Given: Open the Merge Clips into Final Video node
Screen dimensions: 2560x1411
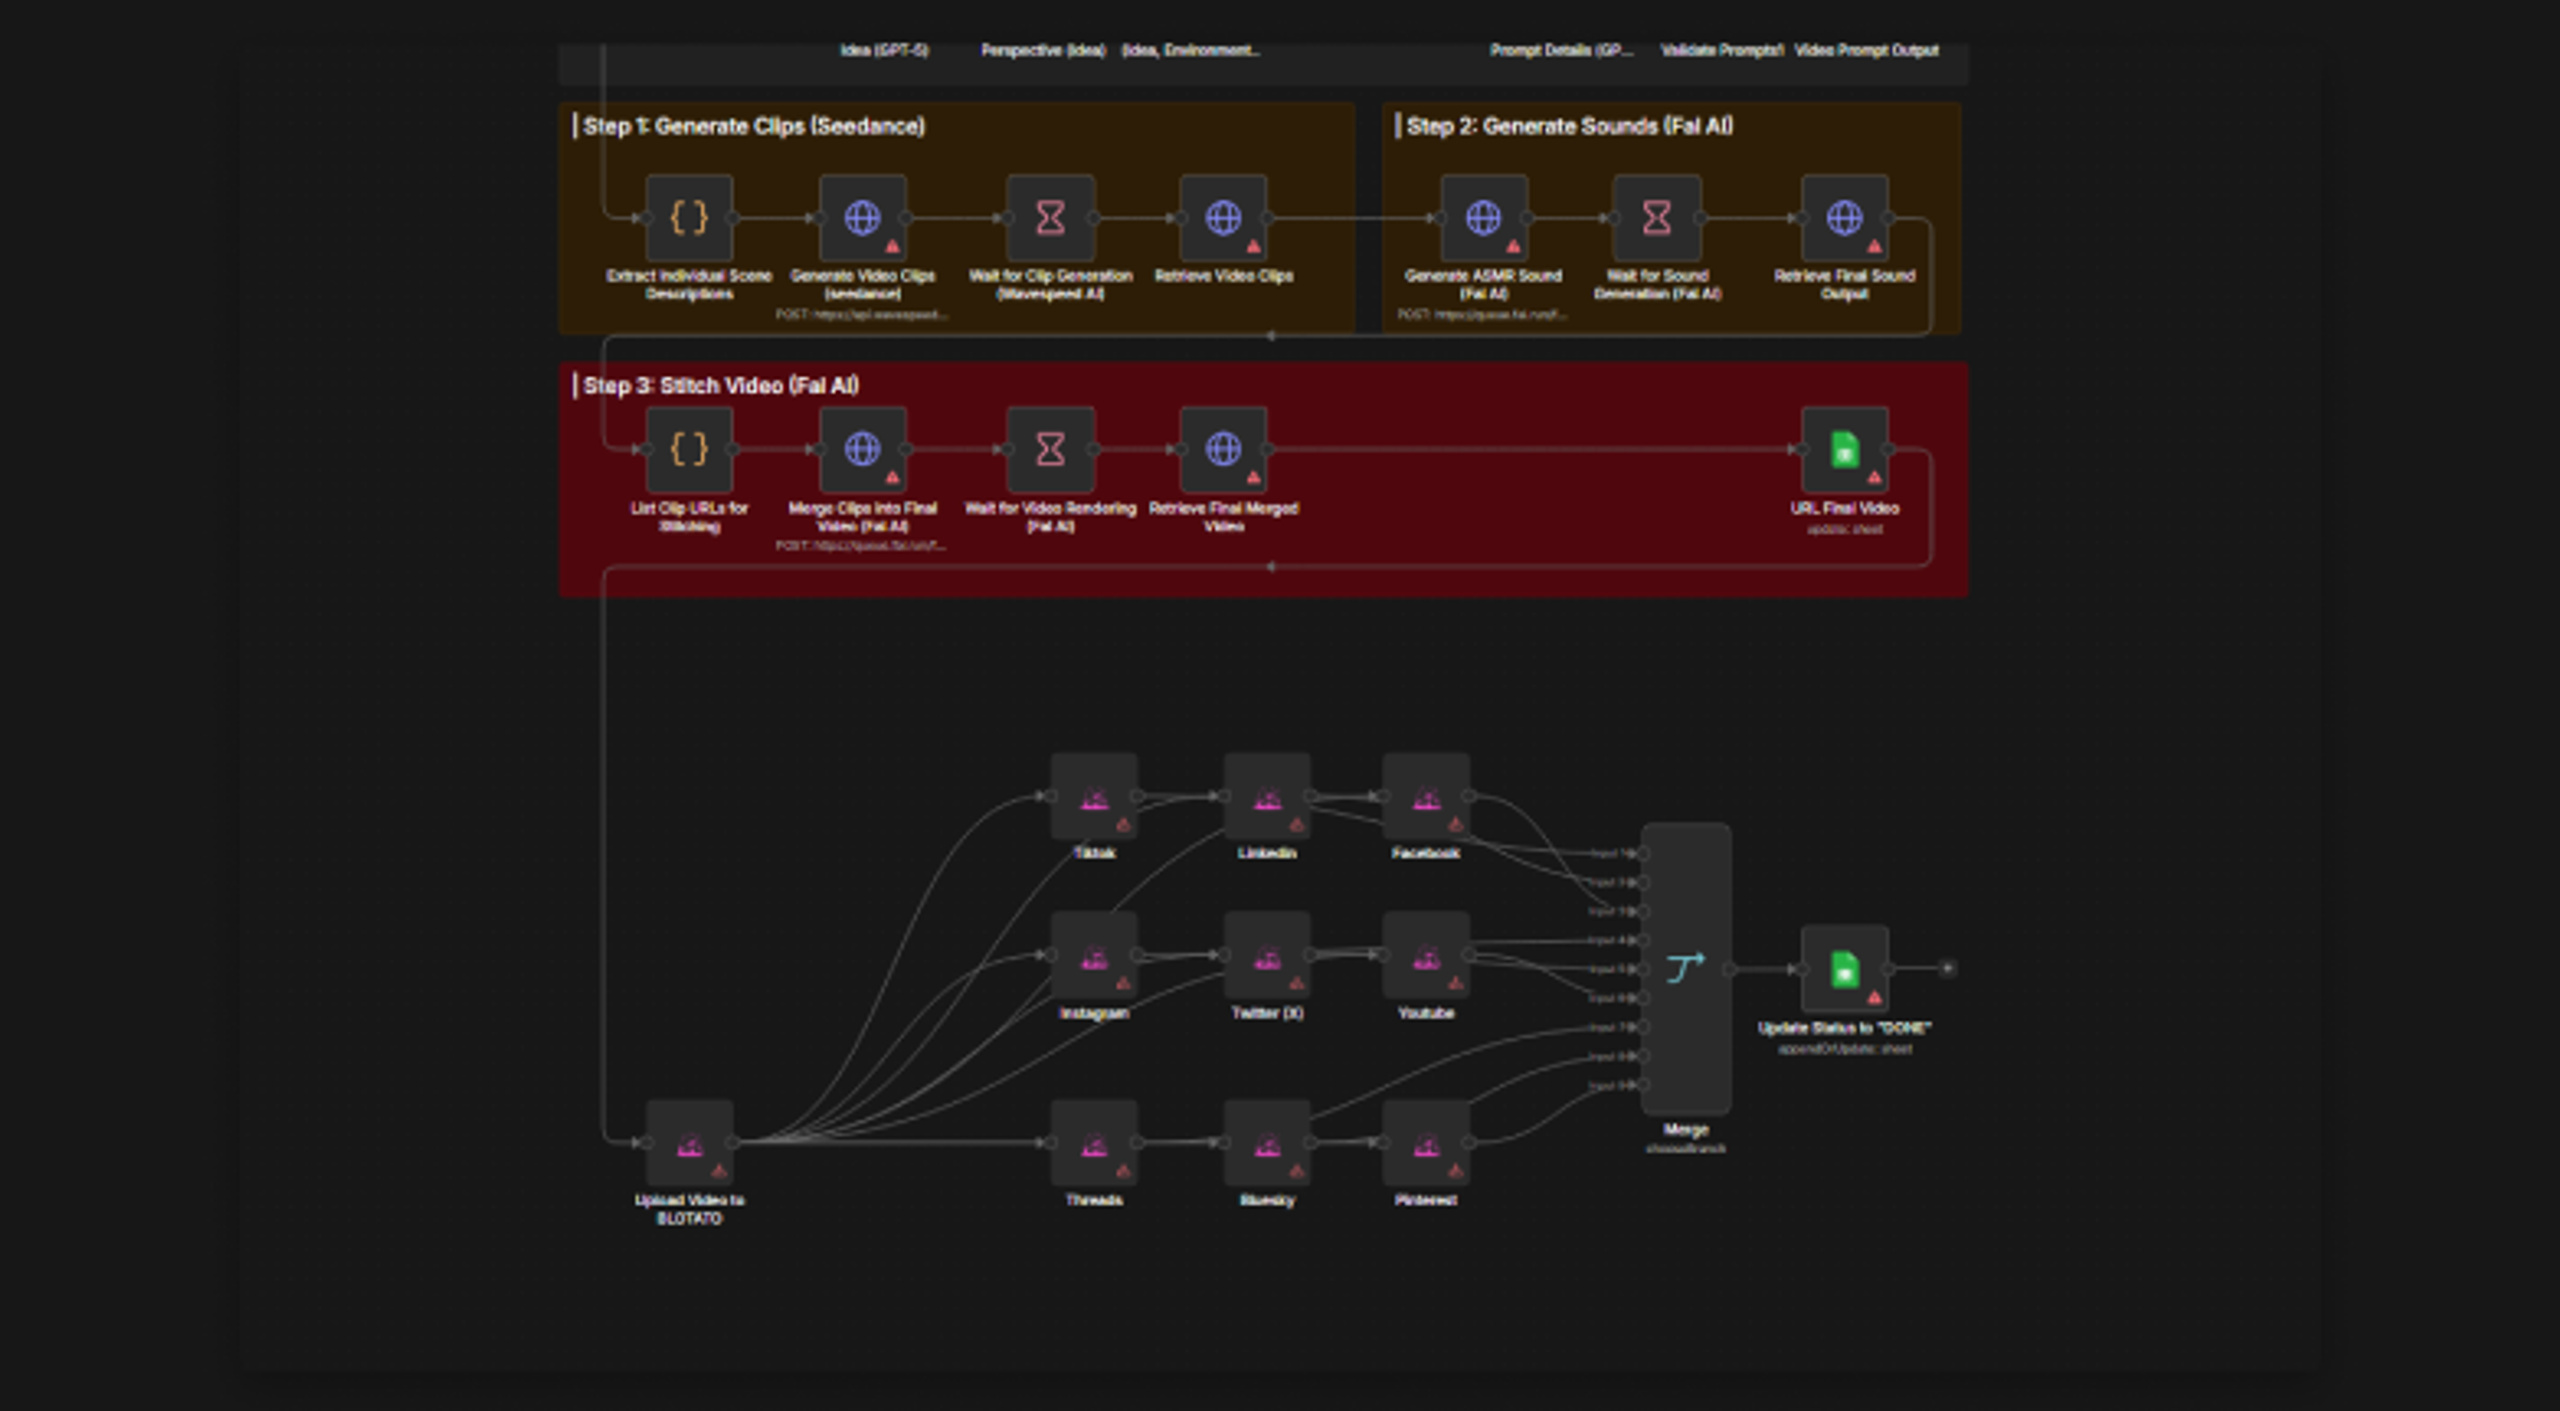Looking at the screenshot, I should point(862,450).
